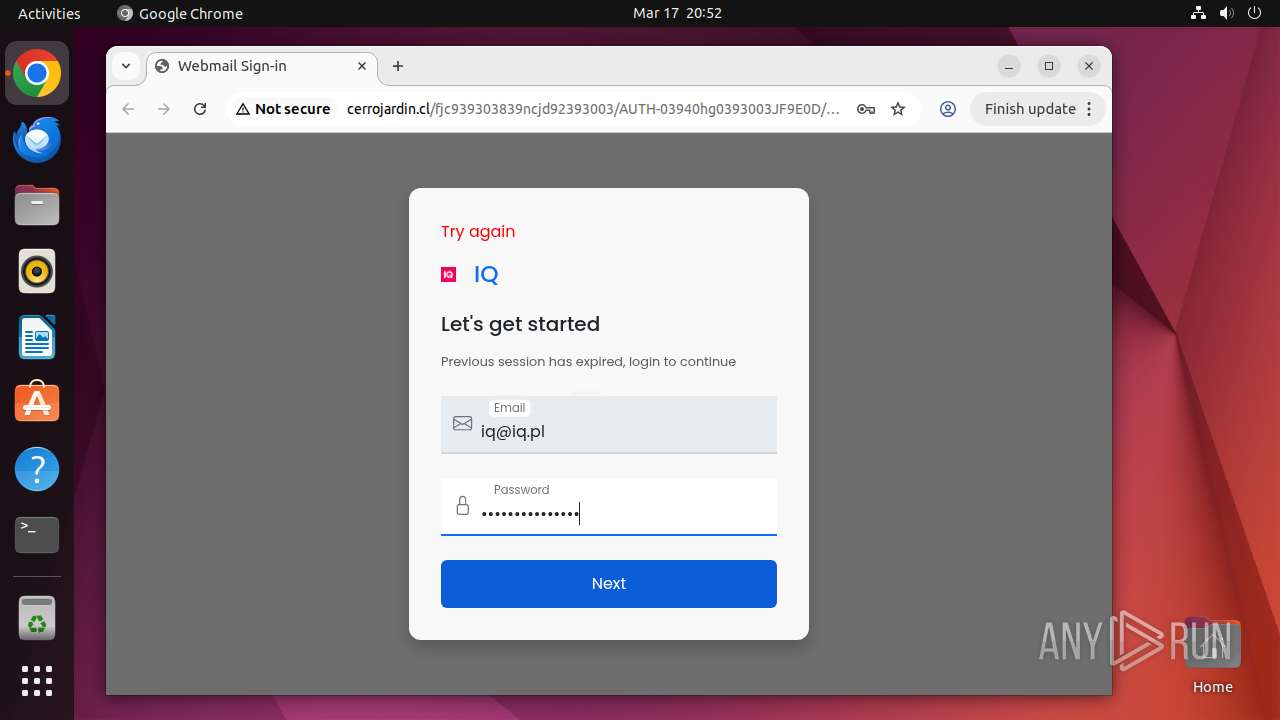Minimize the Chrome window
Viewport: 1280px width, 720px height.
click(x=1009, y=66)
